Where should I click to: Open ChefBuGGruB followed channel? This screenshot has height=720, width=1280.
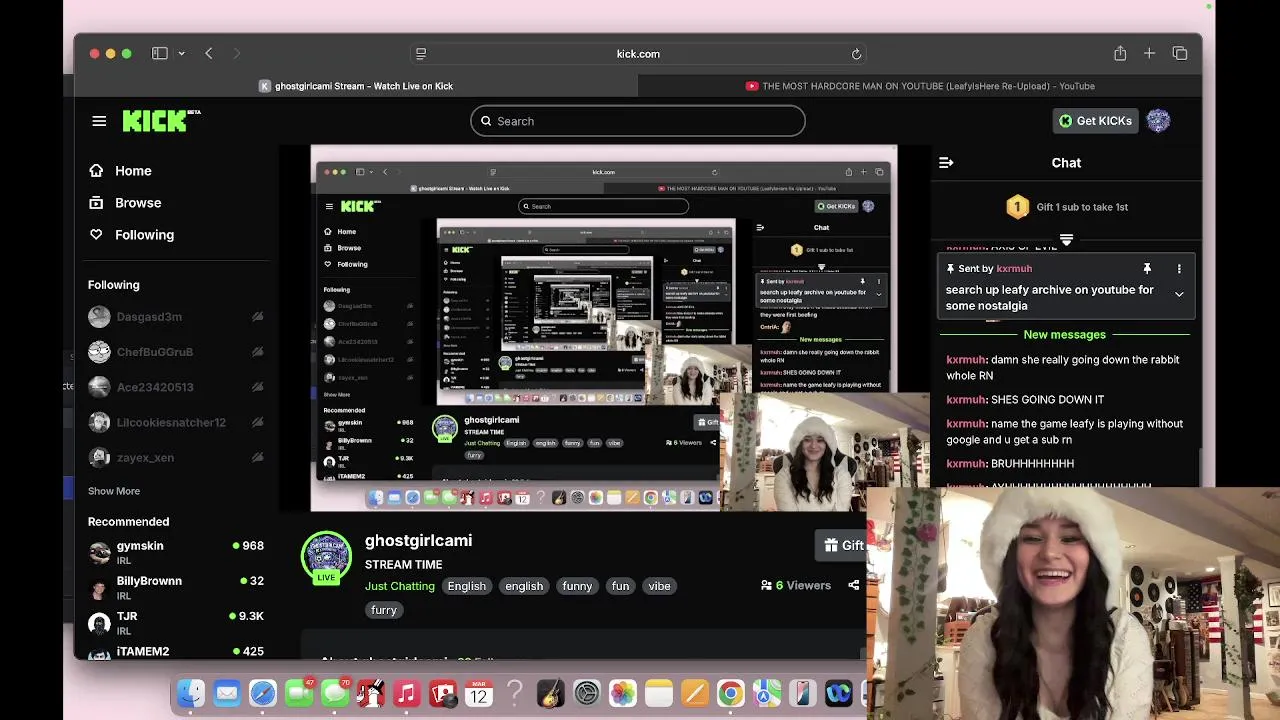tap(175, 352)
